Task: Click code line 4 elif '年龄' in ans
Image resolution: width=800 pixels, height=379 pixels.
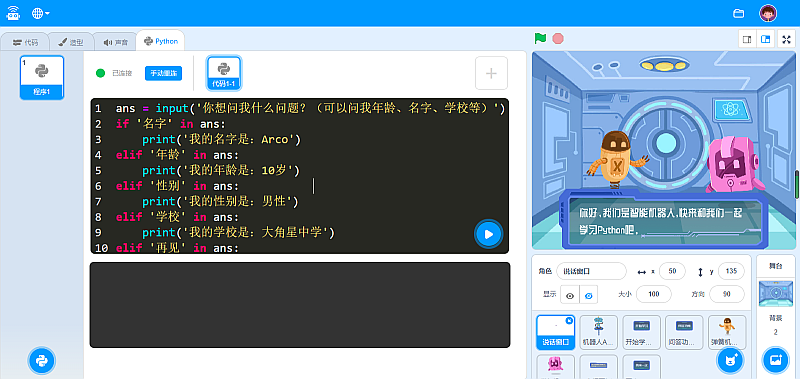Action: [x=177, y=155]
